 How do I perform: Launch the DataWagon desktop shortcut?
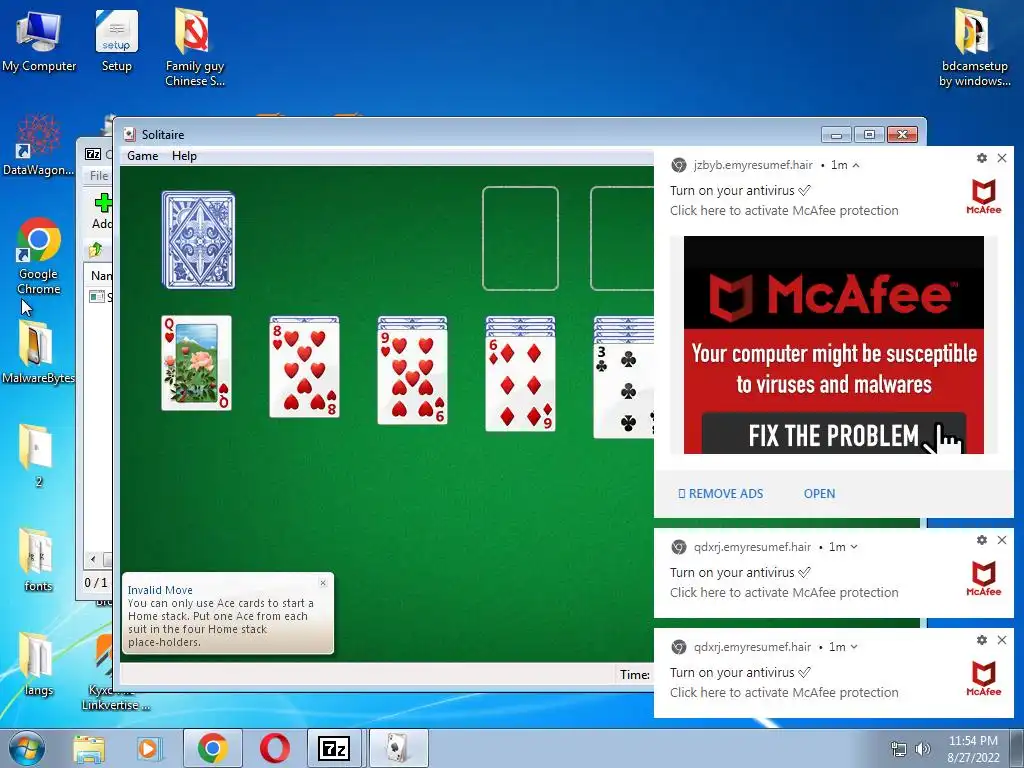pos(39,145)
